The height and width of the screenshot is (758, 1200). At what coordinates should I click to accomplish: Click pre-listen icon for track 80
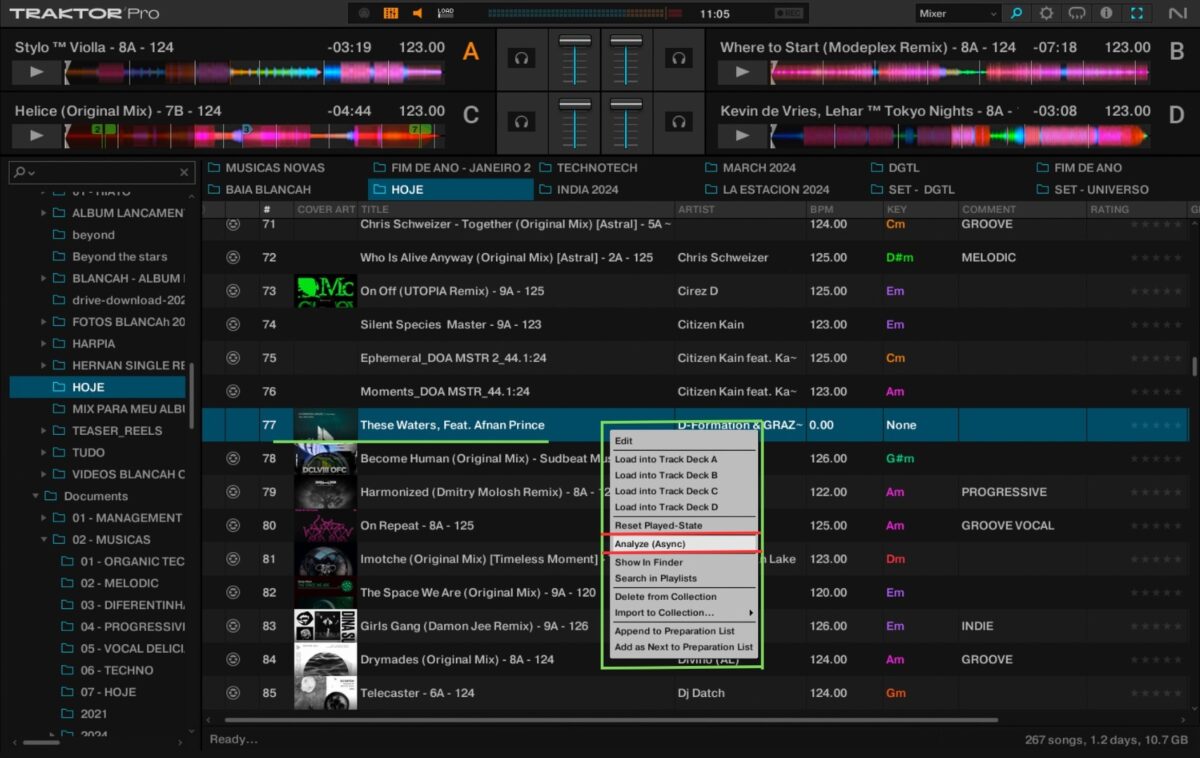pos(233,526)
